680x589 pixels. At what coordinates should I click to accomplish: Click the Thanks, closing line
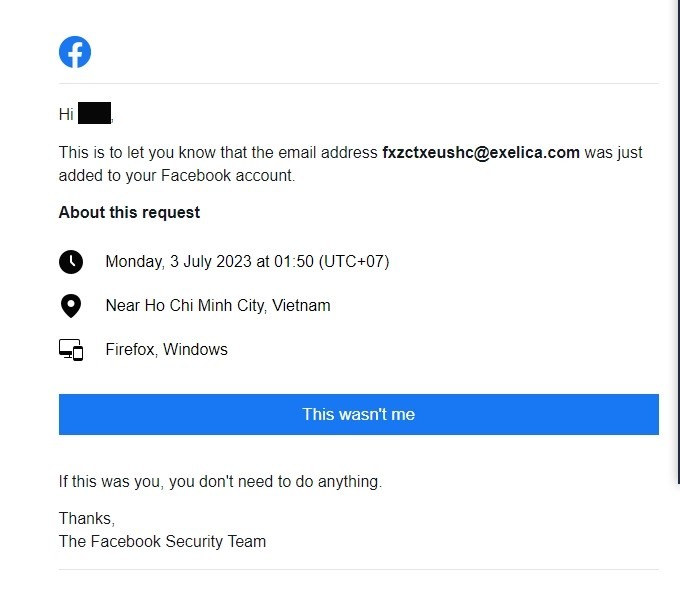tap(87, 519)
